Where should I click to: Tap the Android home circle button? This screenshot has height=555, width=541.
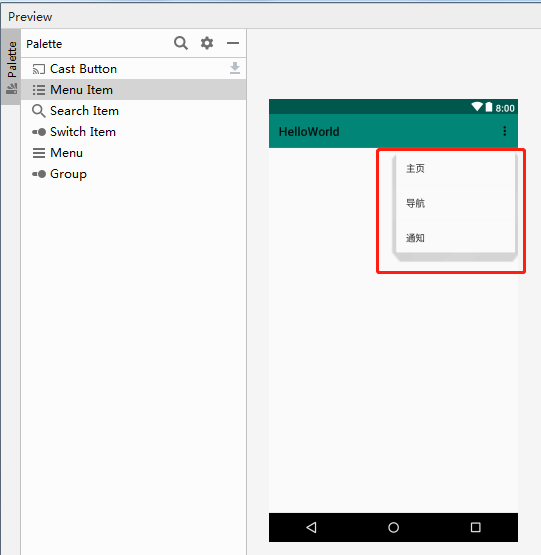(x=393, y=527)
